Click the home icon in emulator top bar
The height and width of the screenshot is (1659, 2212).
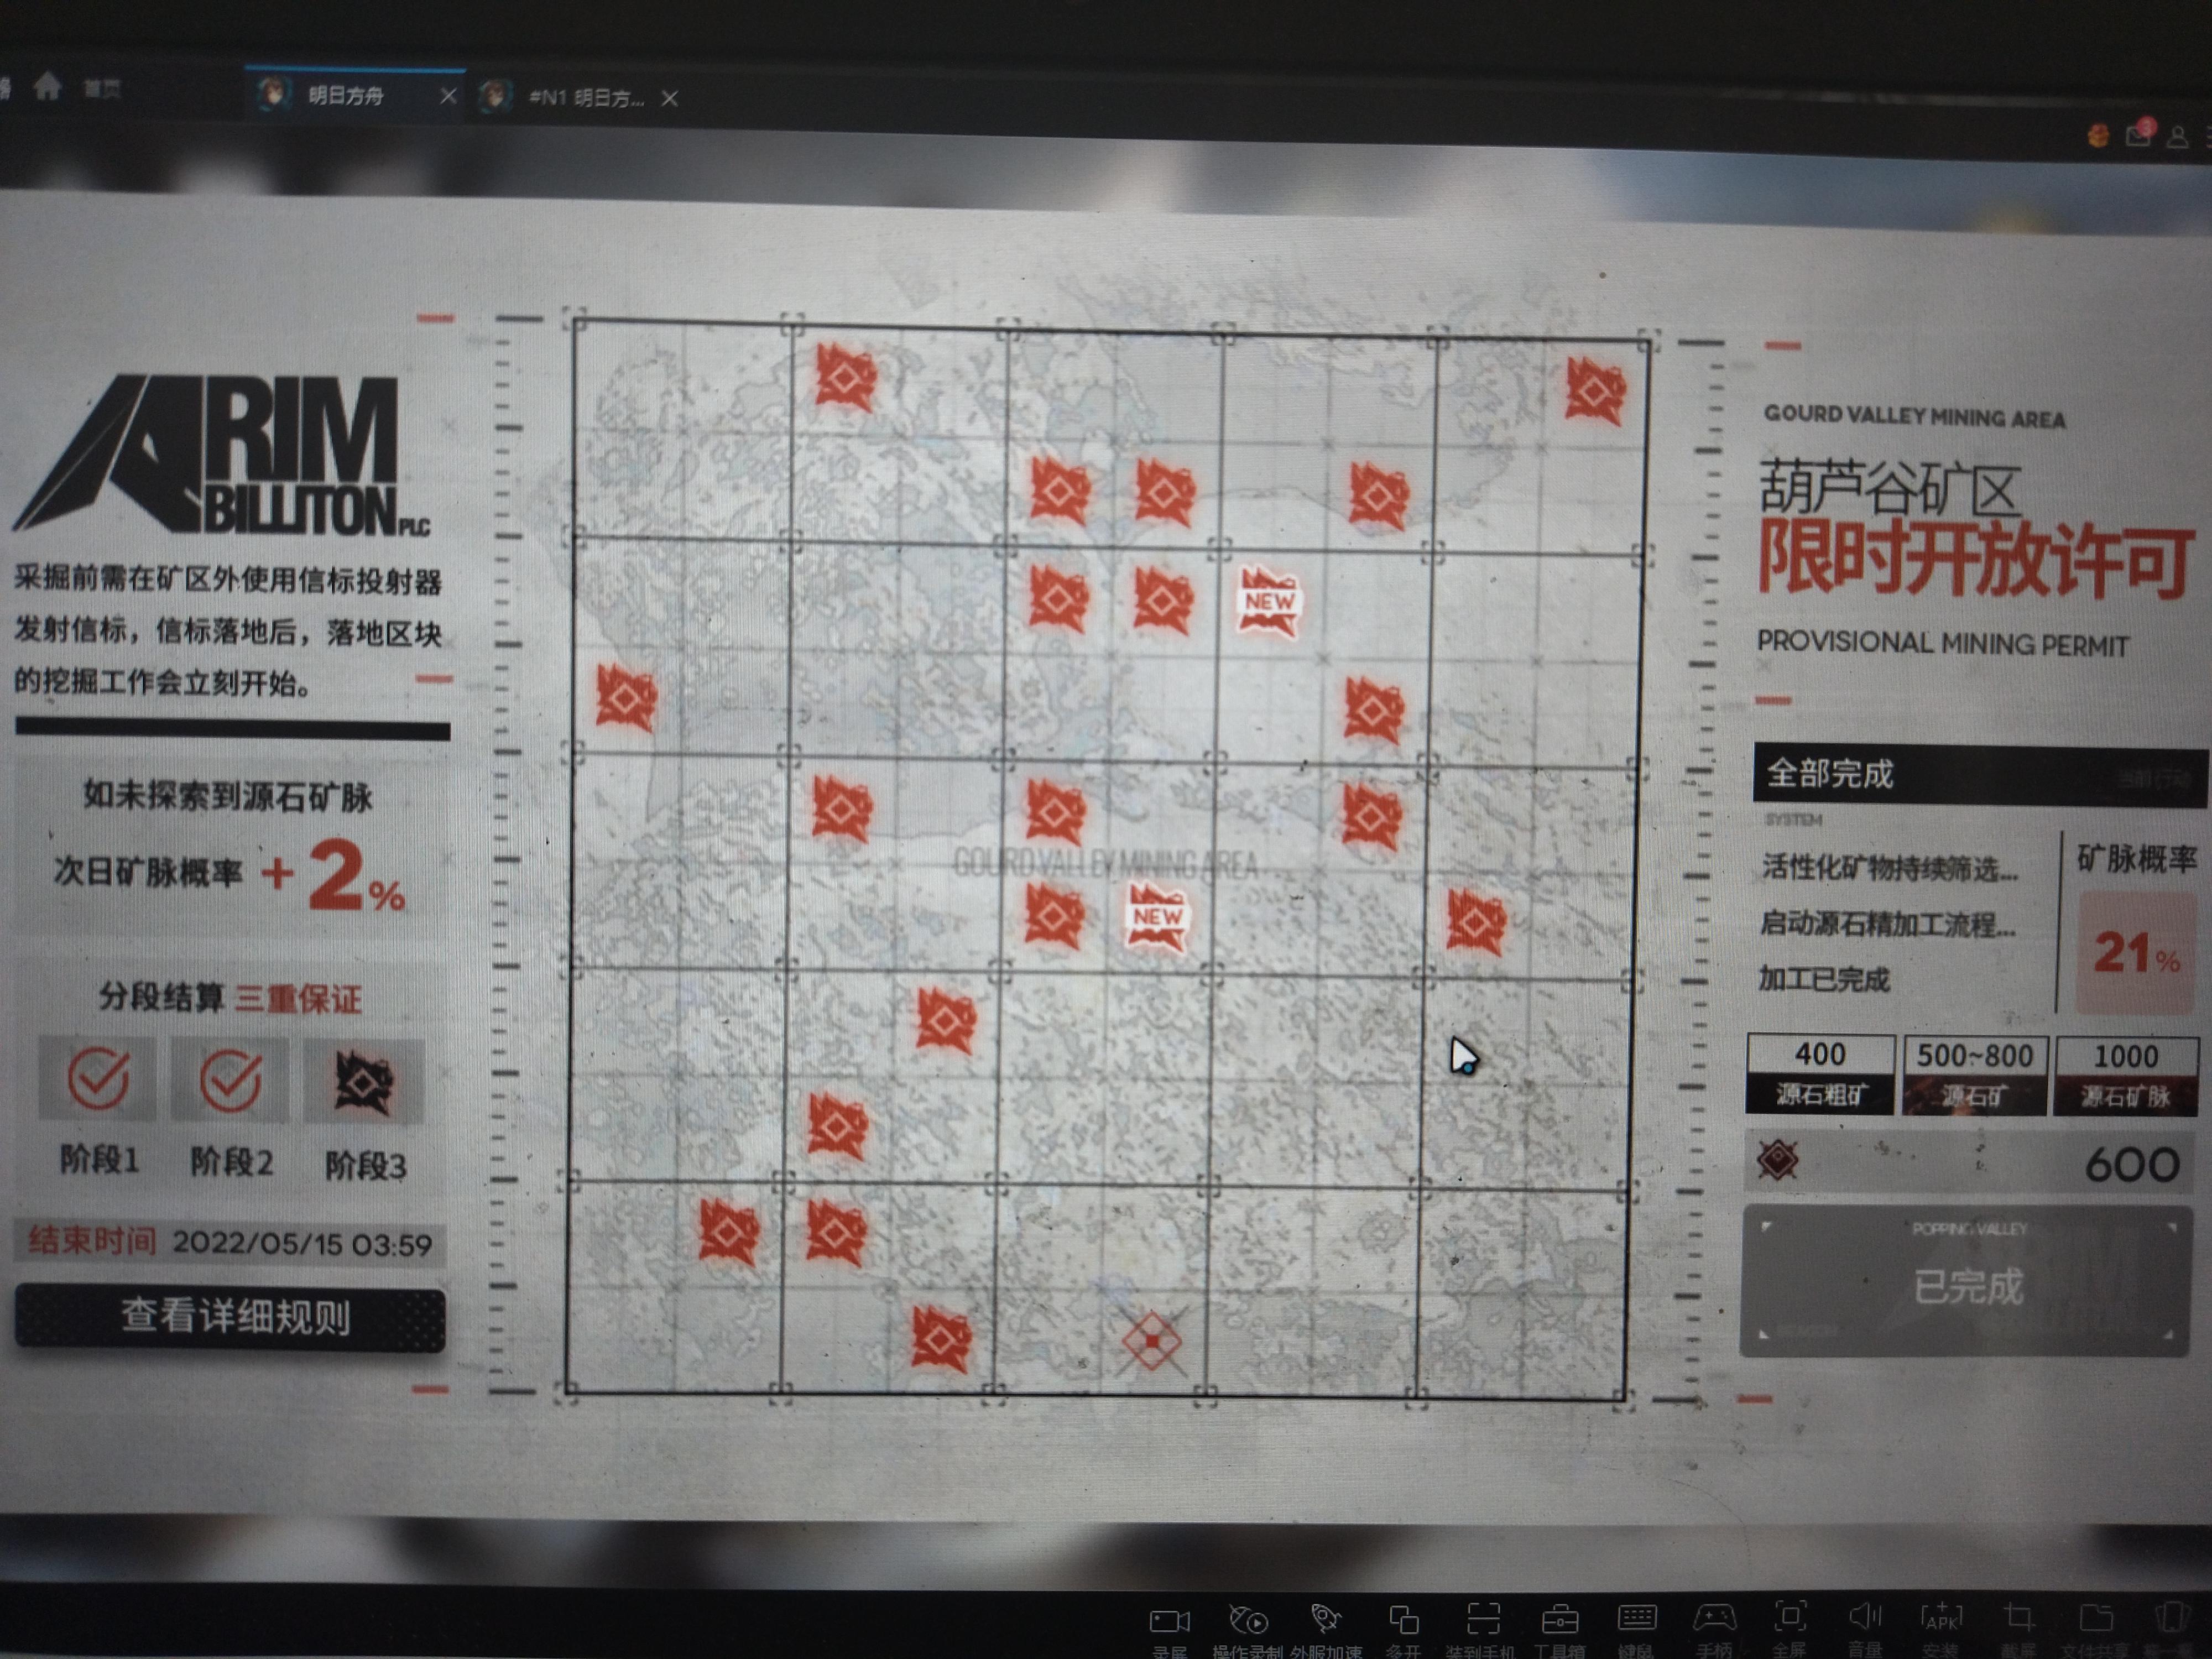click(47, 87)
